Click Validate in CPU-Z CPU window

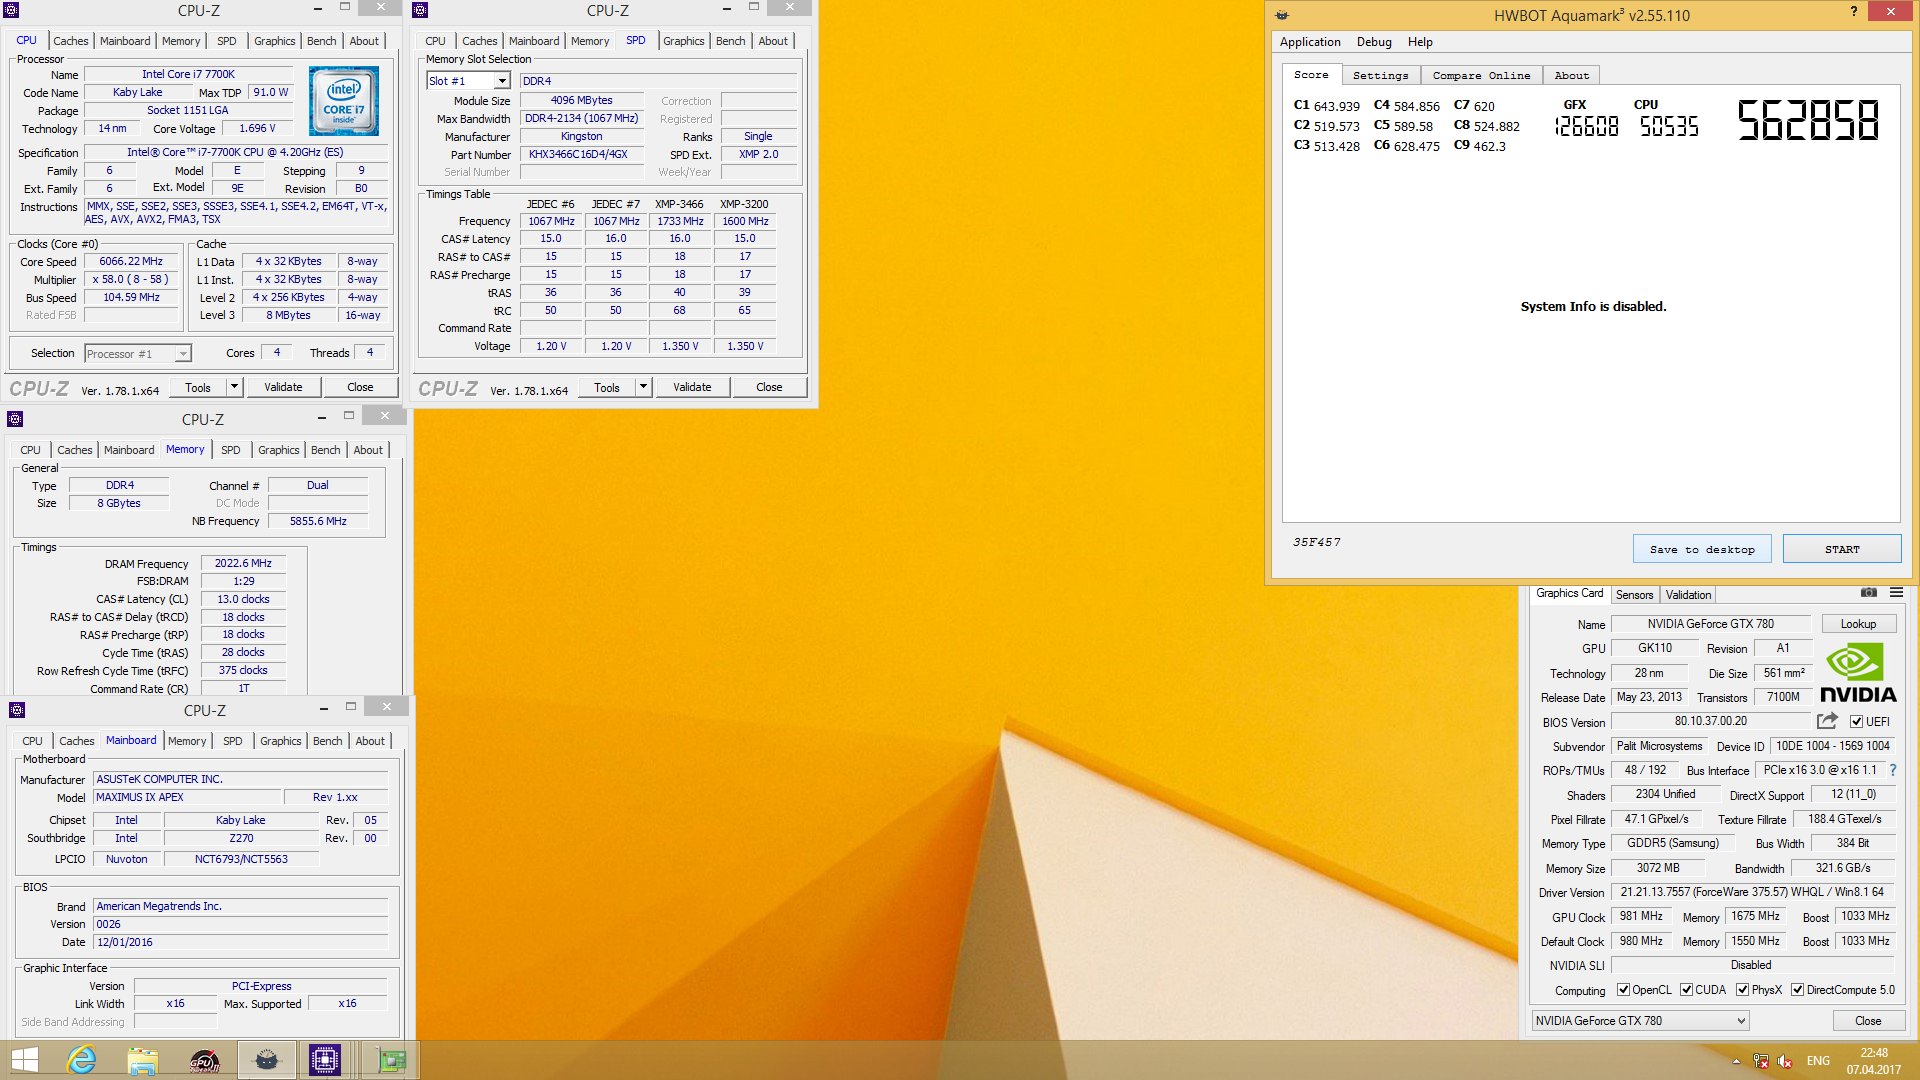coord(283,387)
